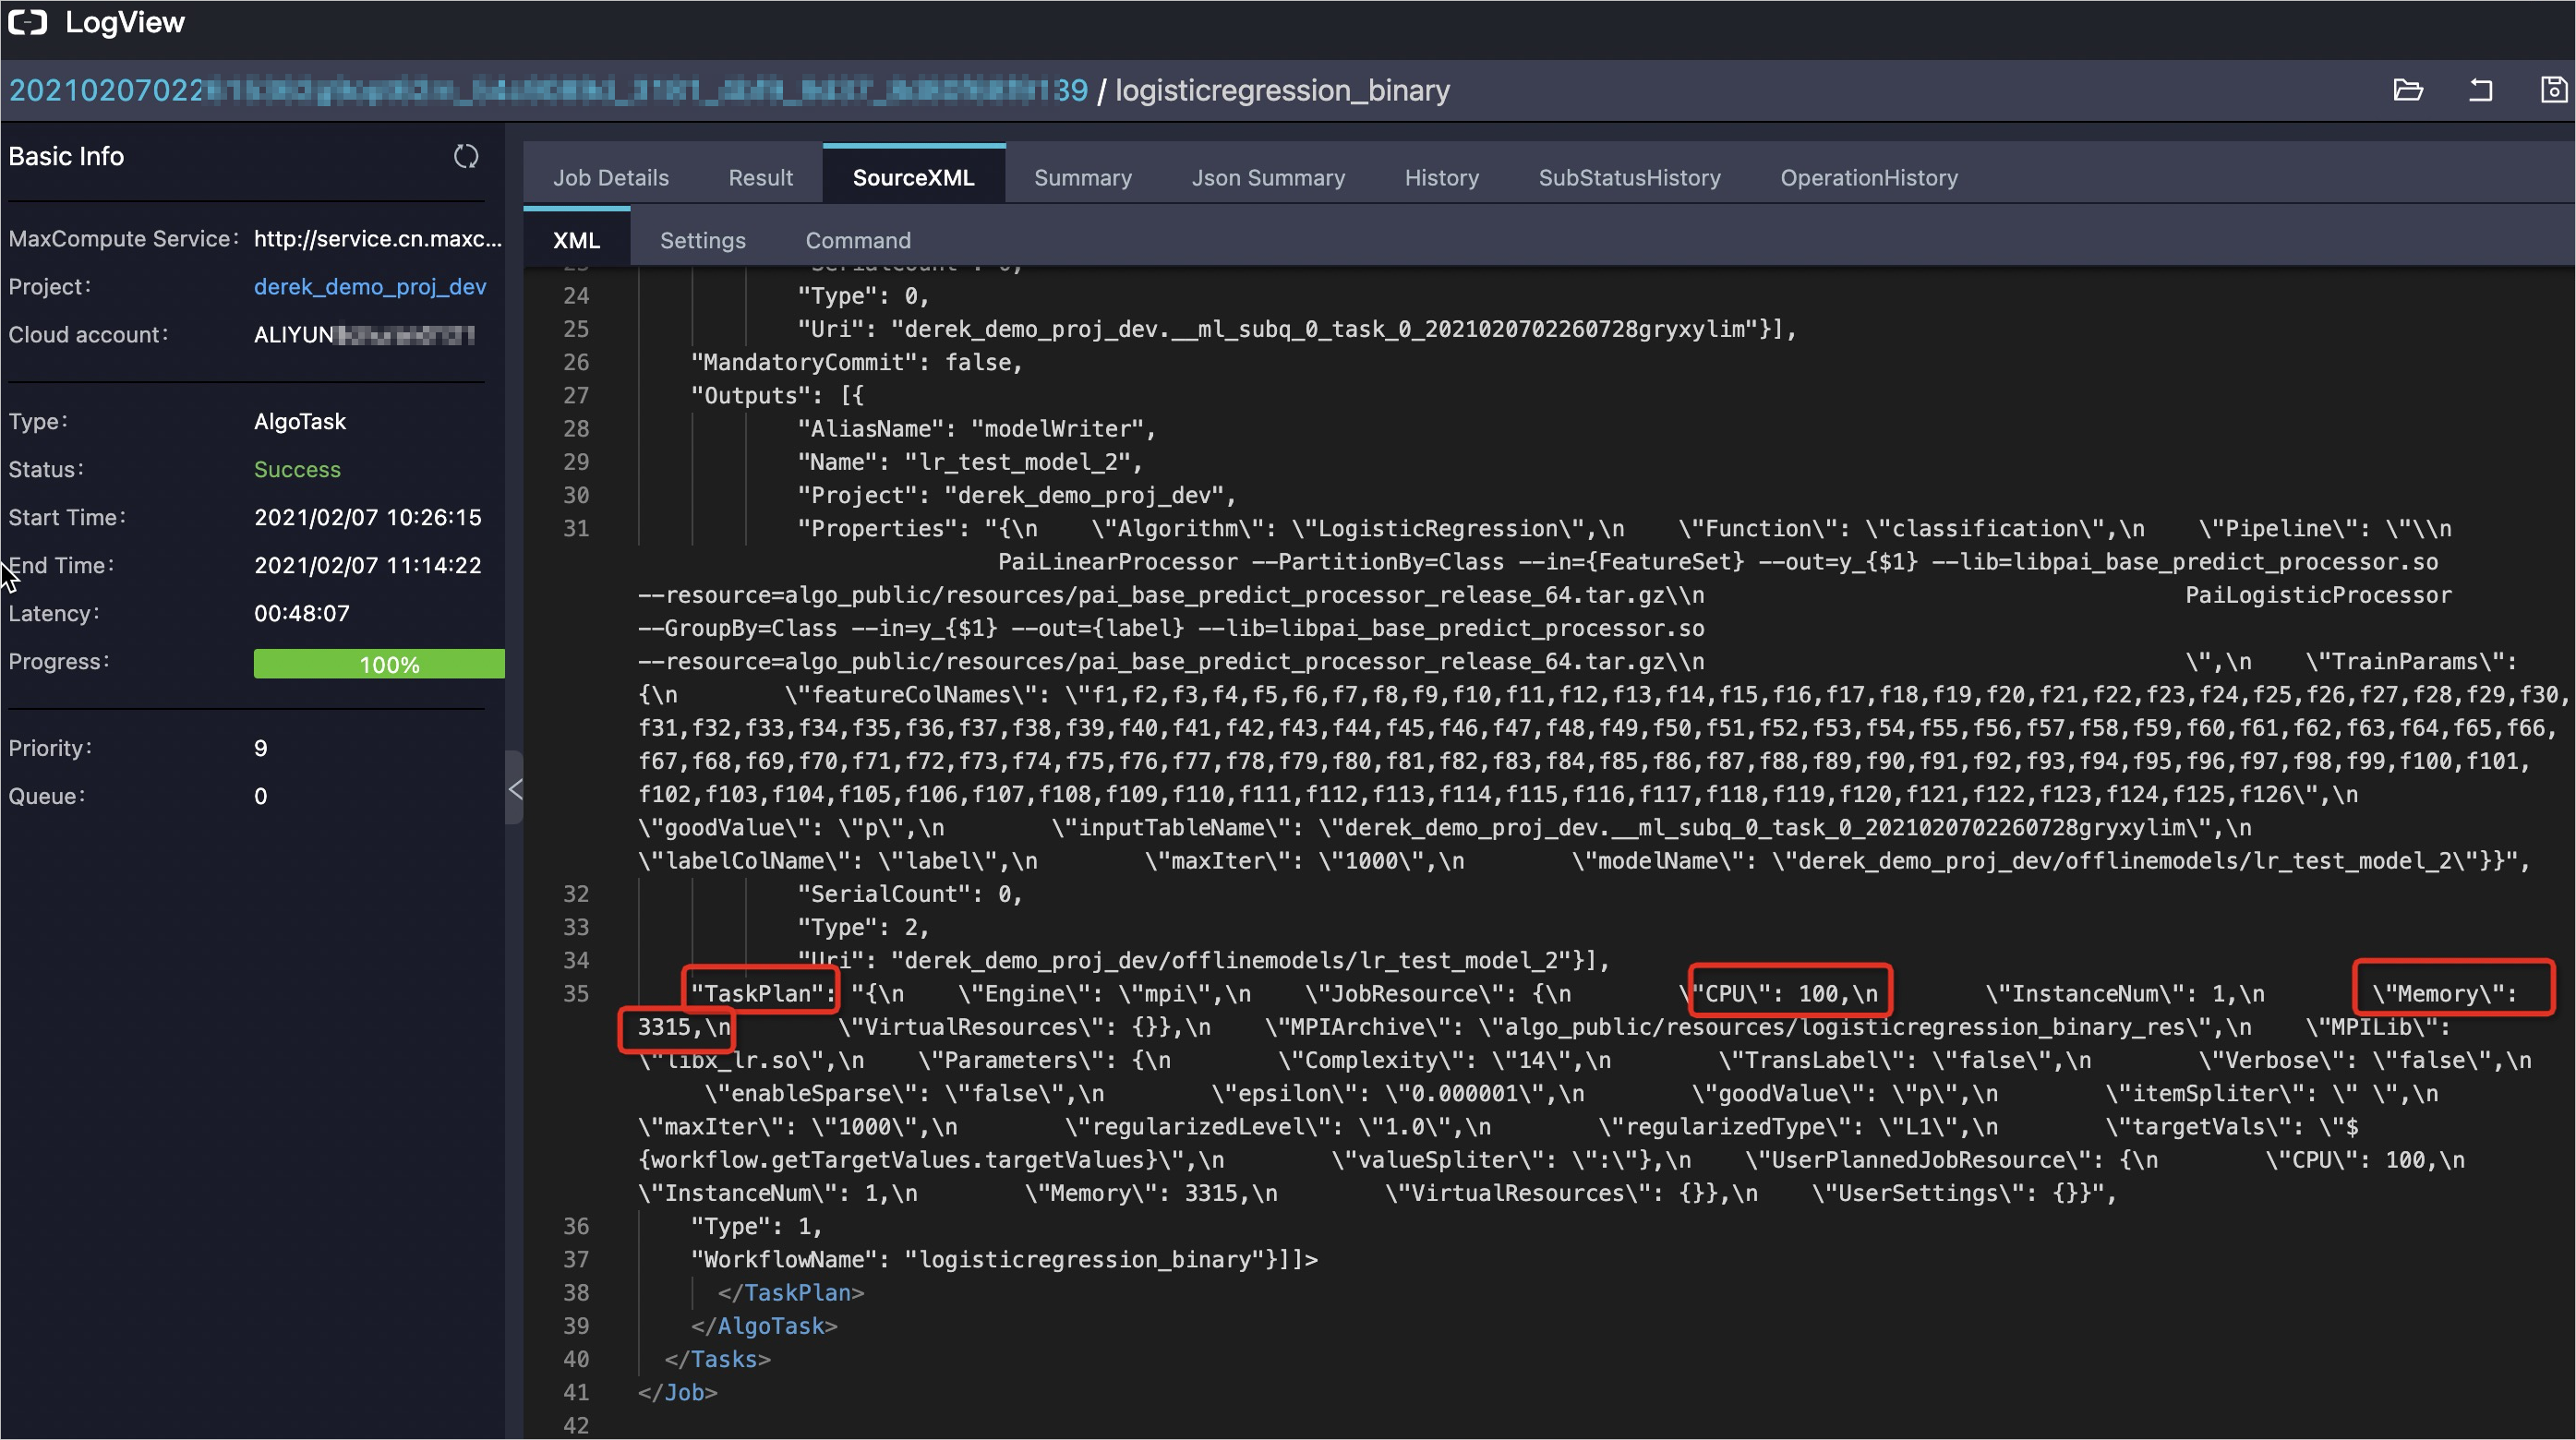Open the Settings sub-tab
This screenshot has height=1440, width=2576.
tap(702, 240)
